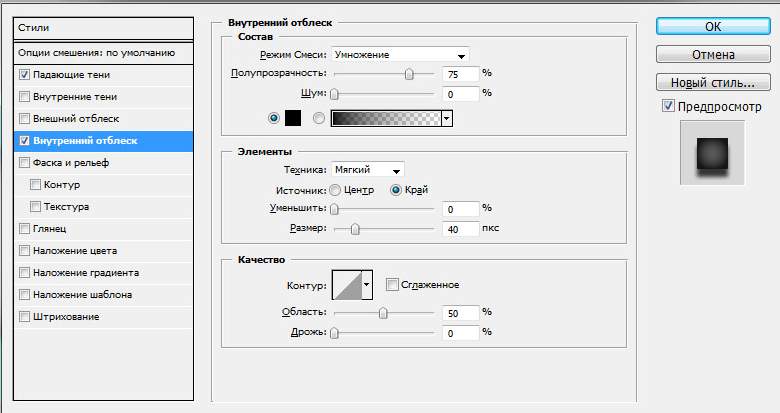Enable the Фаска и рельеф checkbox
780x413 pixels.
coord(24,163)
